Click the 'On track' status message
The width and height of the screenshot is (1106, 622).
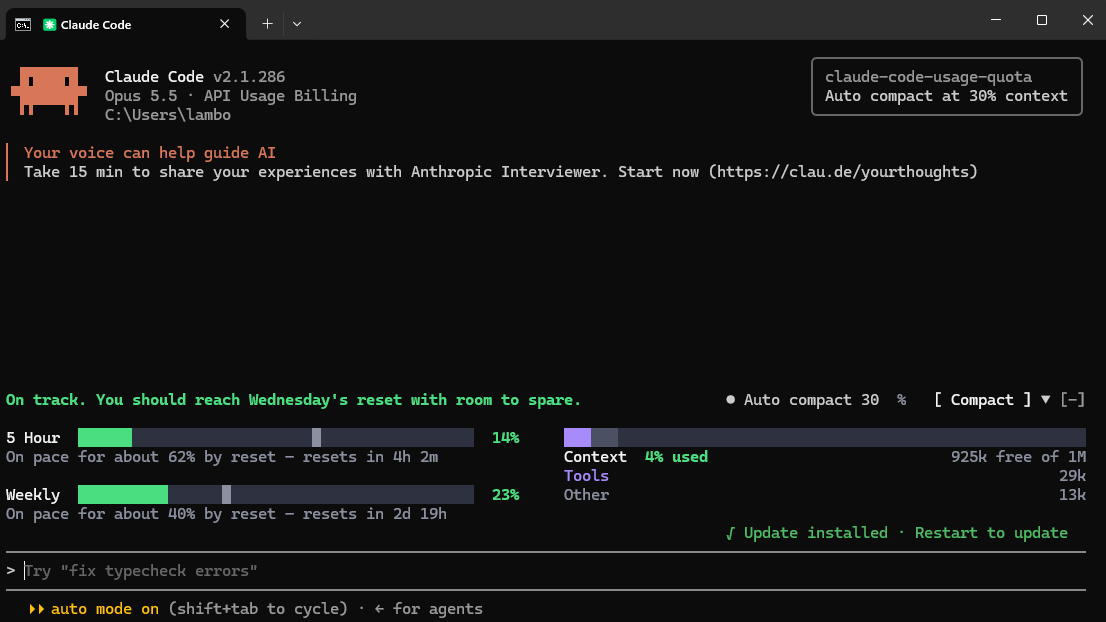coord(293,400)
